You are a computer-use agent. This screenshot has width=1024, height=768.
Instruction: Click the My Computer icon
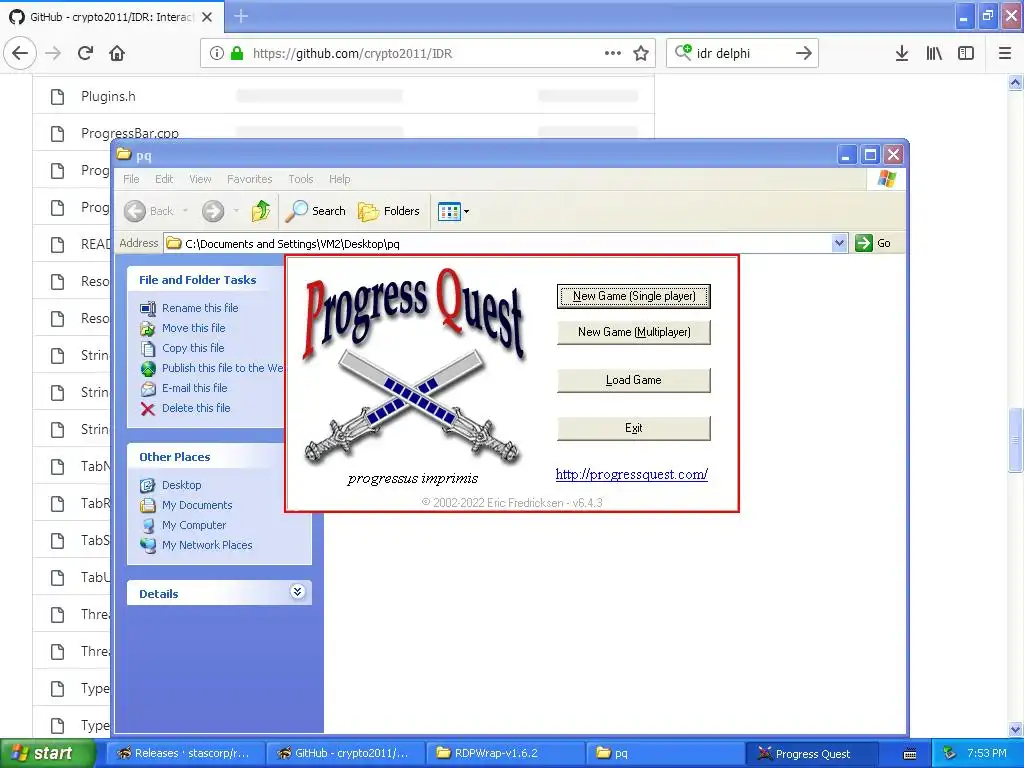[x=148, y=526]
